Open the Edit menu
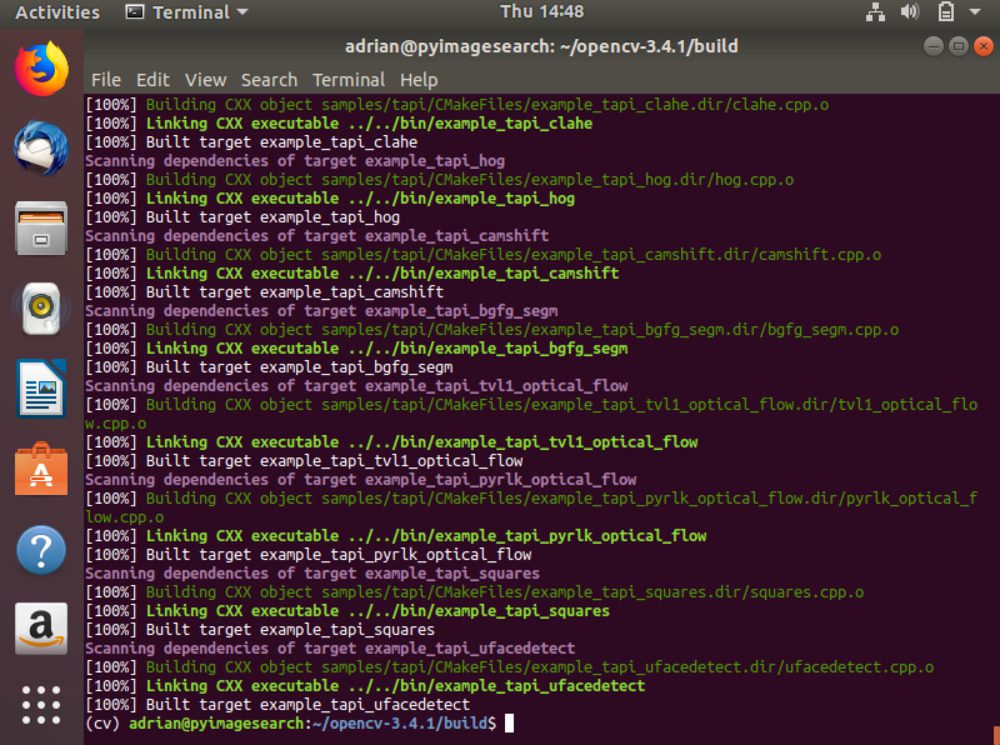 [152, 80]
